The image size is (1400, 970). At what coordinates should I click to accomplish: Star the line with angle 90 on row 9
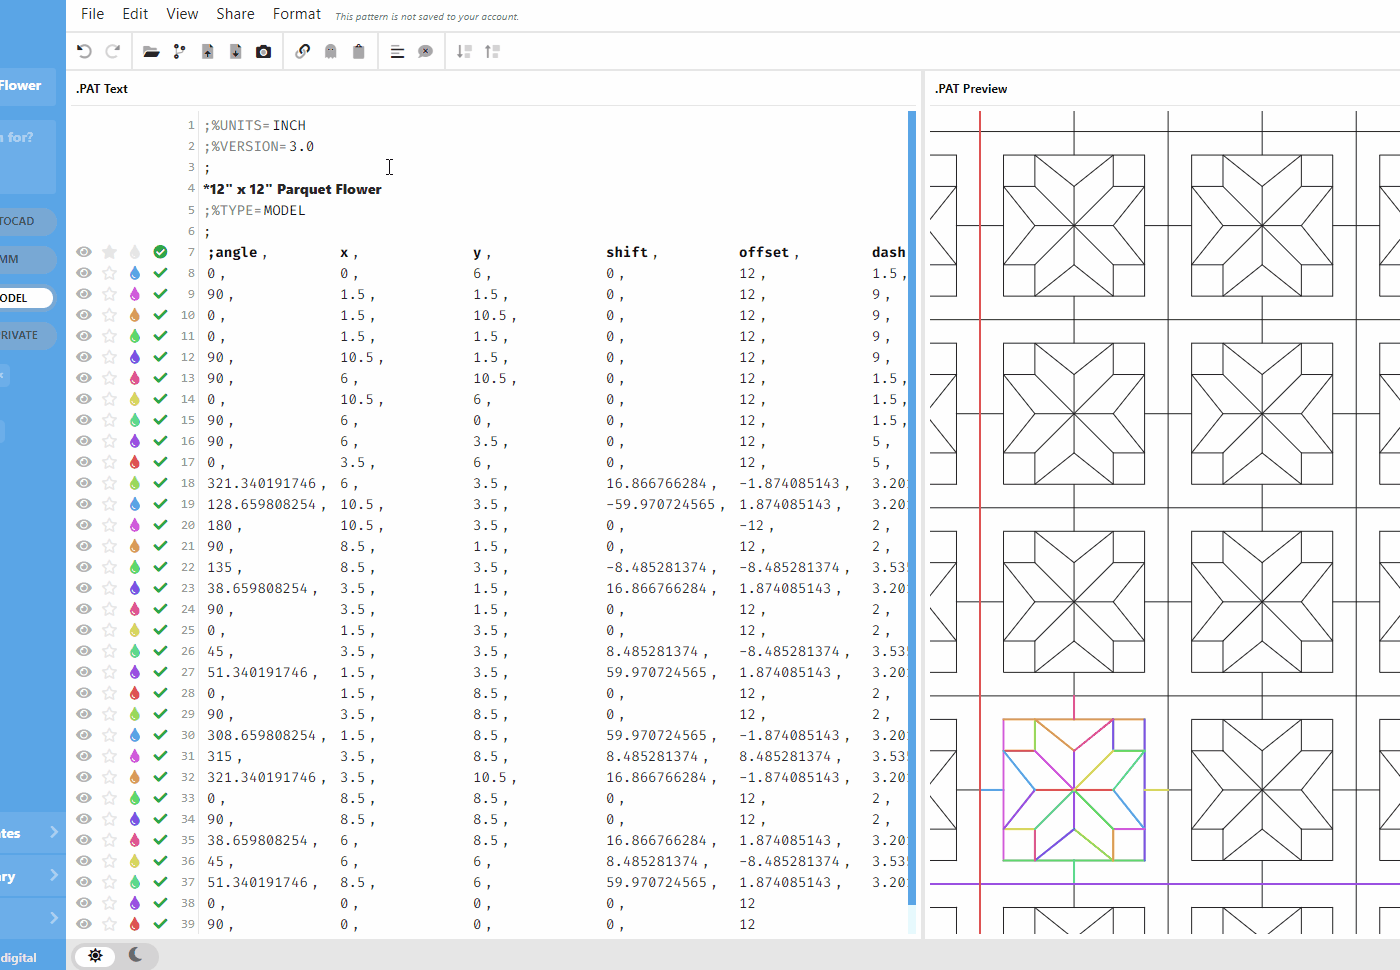(x=109, y=294)
